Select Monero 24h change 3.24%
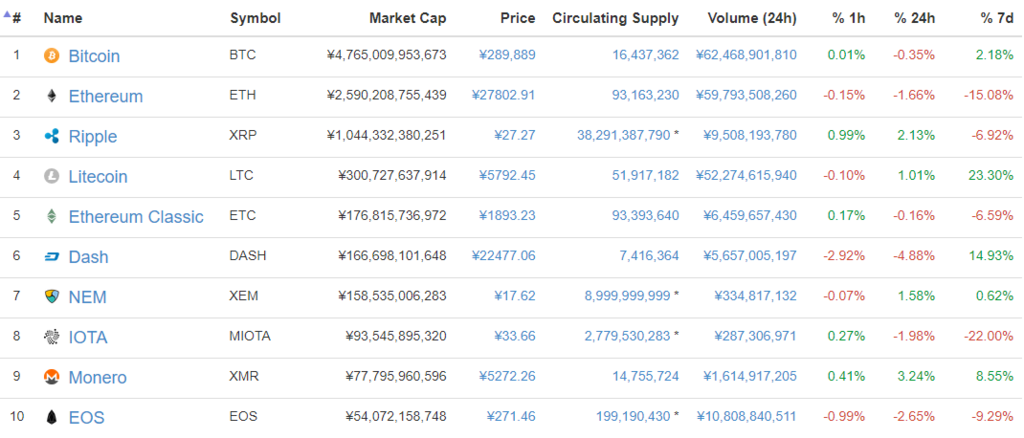Viewport: 1024px width, 438px height. (x=917, y=377)
